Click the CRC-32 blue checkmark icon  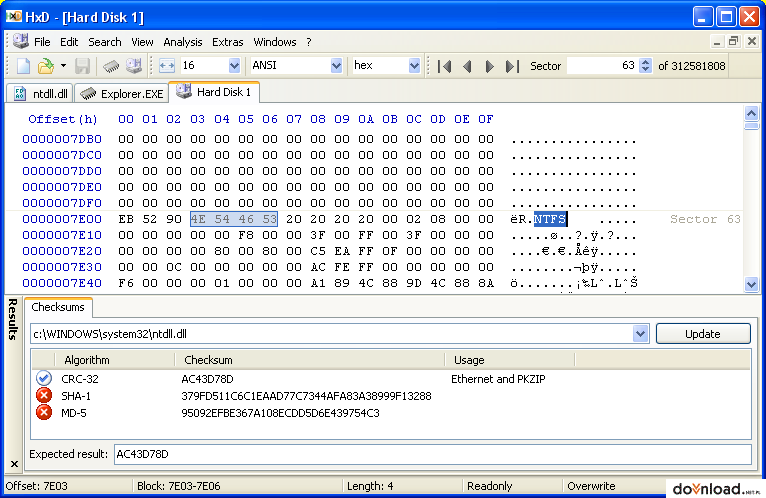pyautogui.click(x=43, y=378)
